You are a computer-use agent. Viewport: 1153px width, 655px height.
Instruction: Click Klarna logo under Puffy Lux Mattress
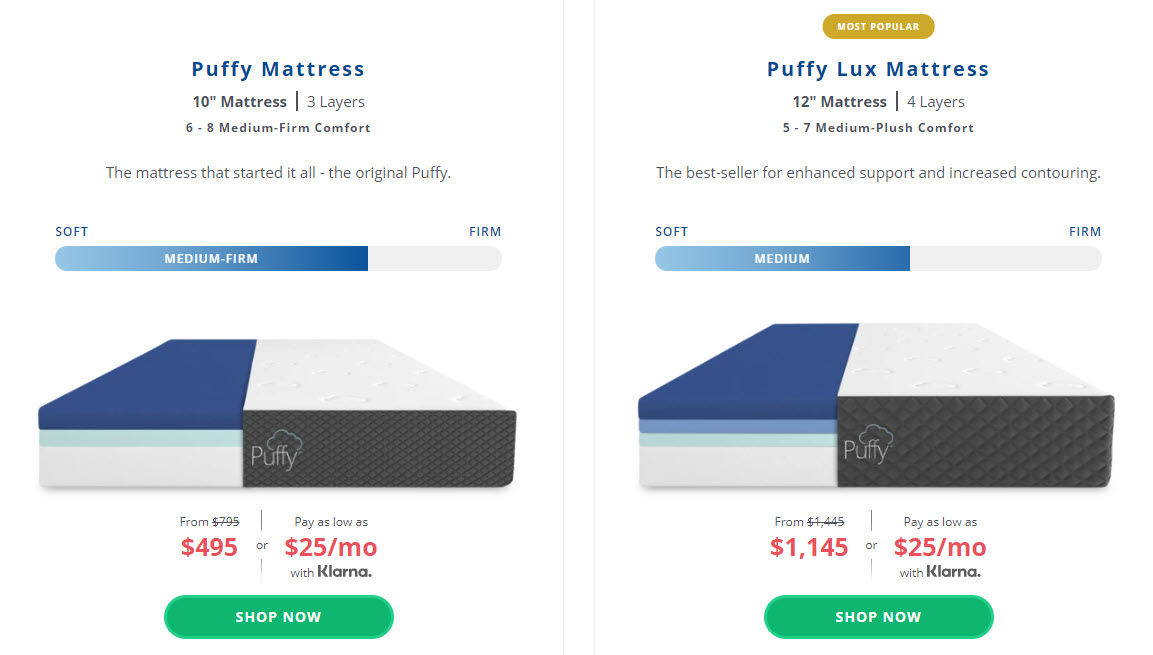coord(954,572)
